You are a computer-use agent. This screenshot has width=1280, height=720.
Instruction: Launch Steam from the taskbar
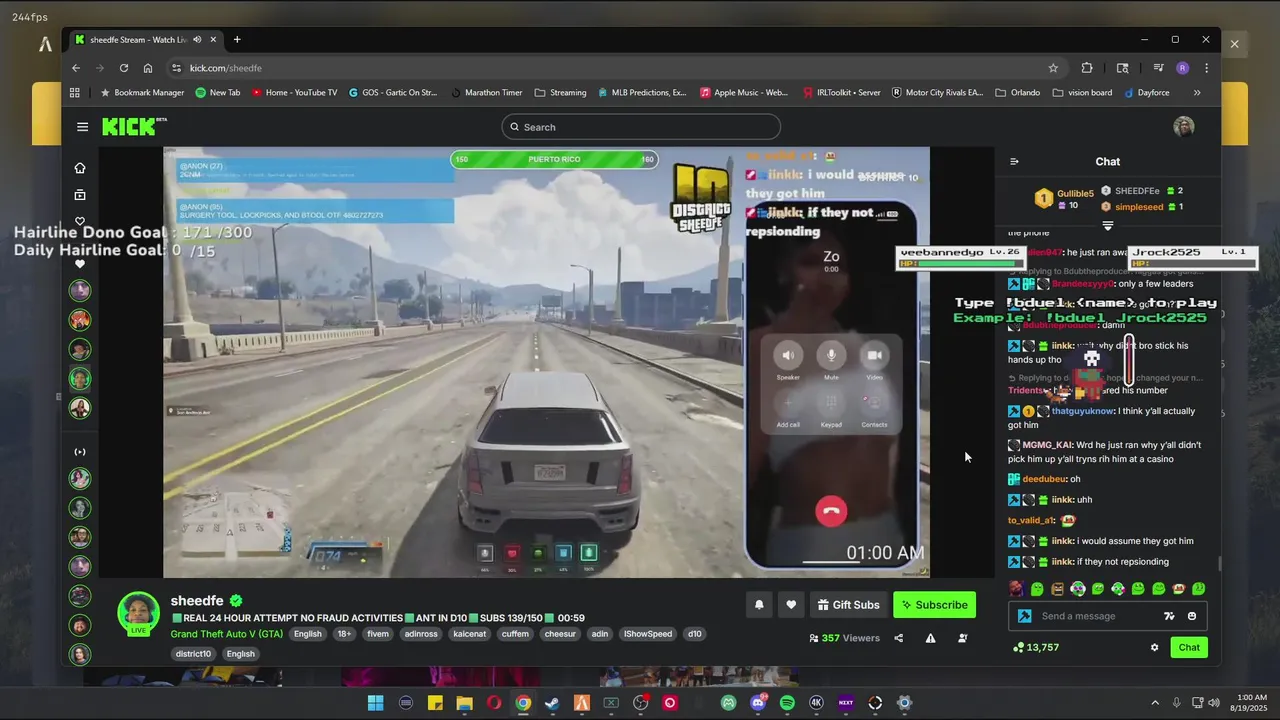(552, 703)
